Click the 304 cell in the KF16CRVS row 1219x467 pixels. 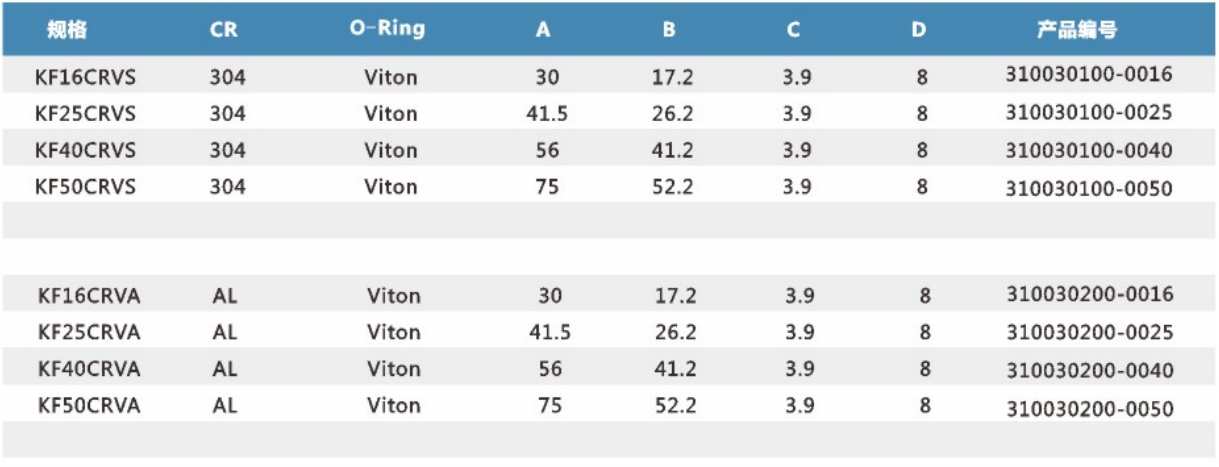[x=228, y=77]
